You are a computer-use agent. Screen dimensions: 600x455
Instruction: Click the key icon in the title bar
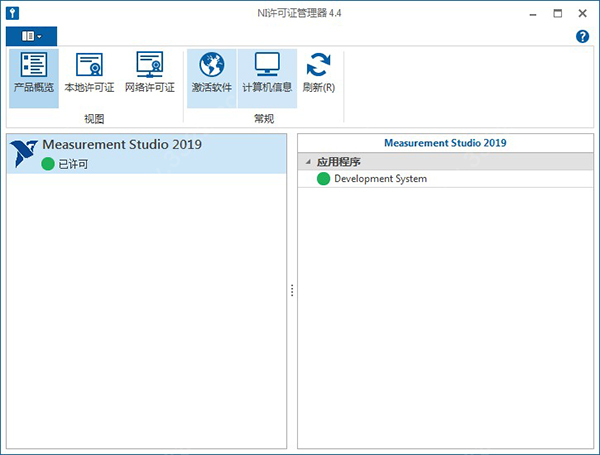[12, 13]
